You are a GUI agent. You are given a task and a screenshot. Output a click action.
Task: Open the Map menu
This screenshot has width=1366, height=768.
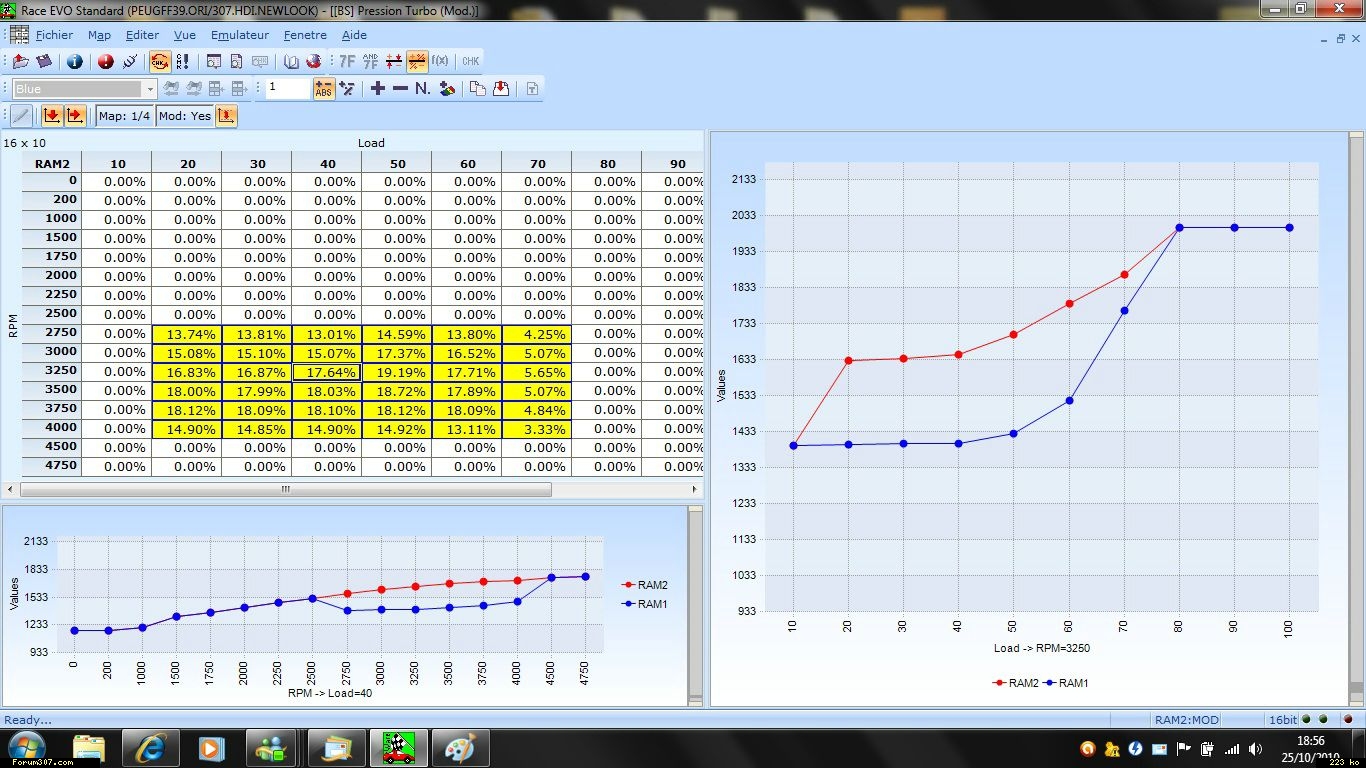[99, 35]
